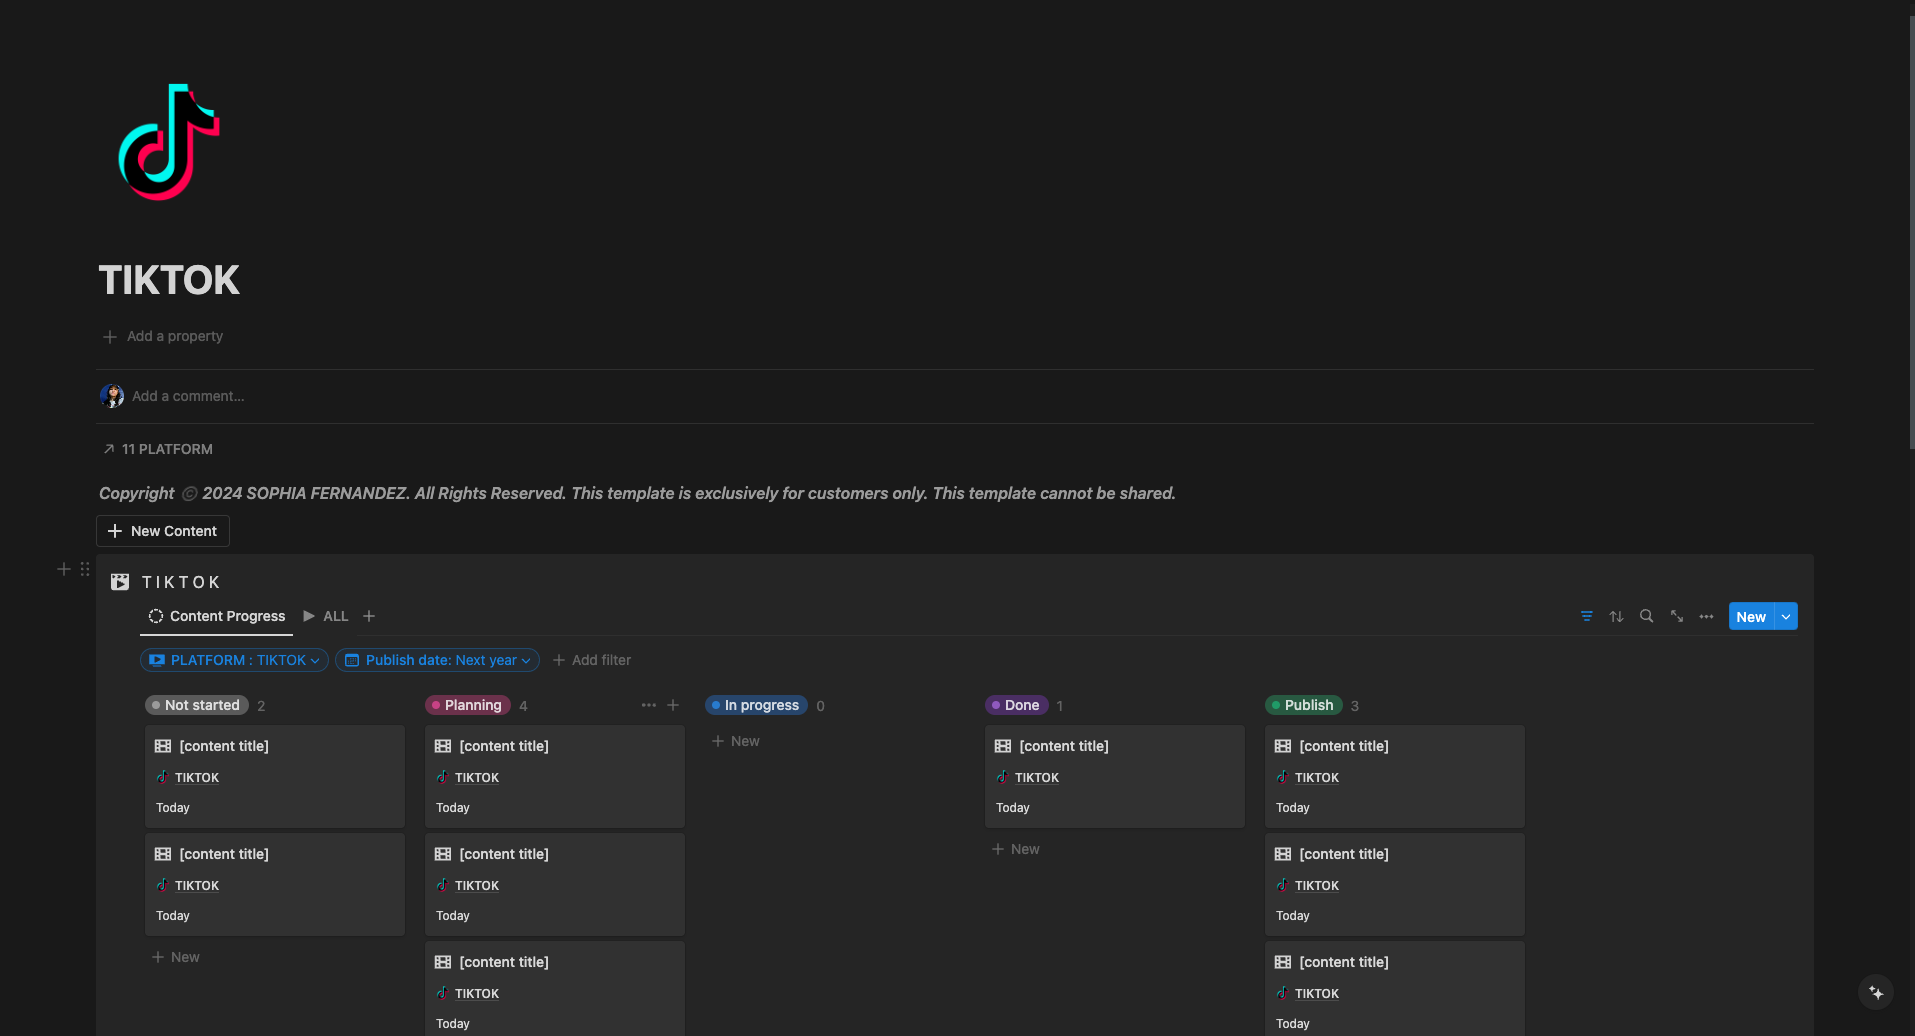1915x1036 pixels.
Task: Click the page icon on first Not started card
Action: pos(163,746)
